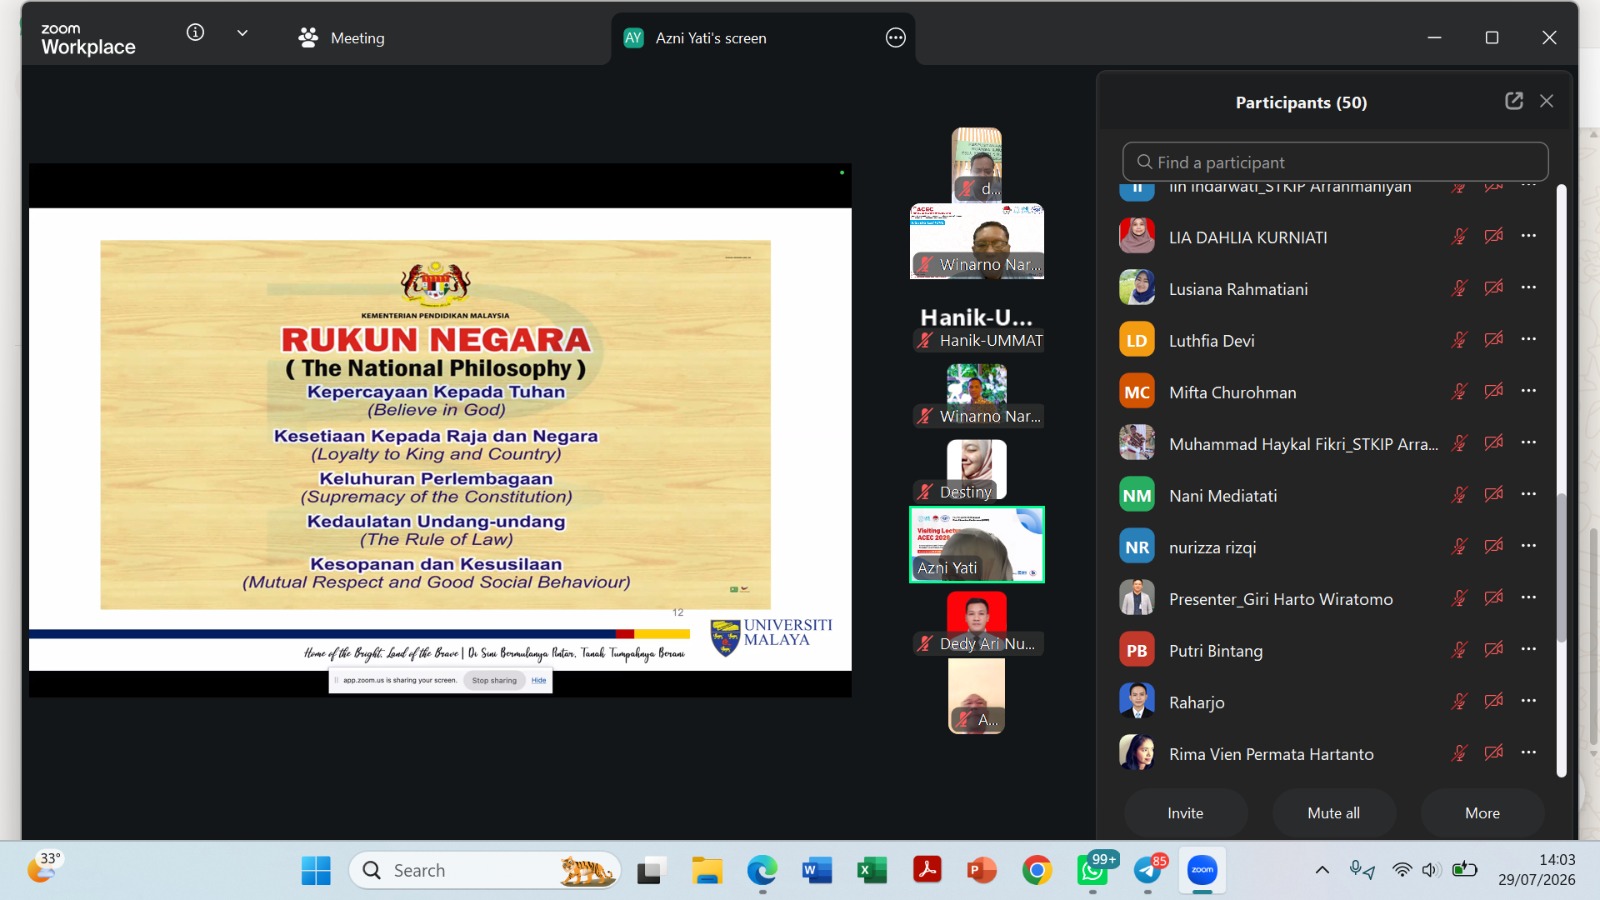Open WhatsApp from the taskbar

click(x=1093, y=871)
